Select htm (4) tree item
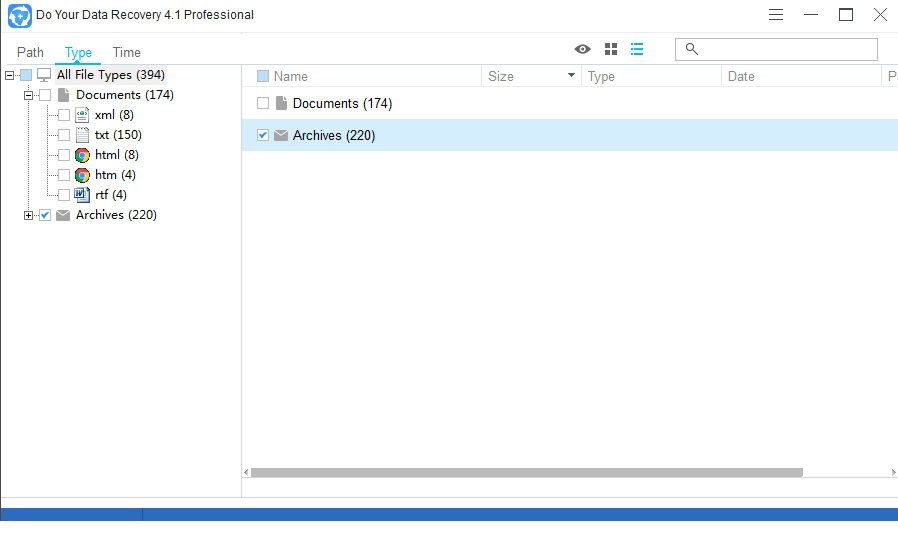Screen dimensions: 898x541 (x=115, y=175)
